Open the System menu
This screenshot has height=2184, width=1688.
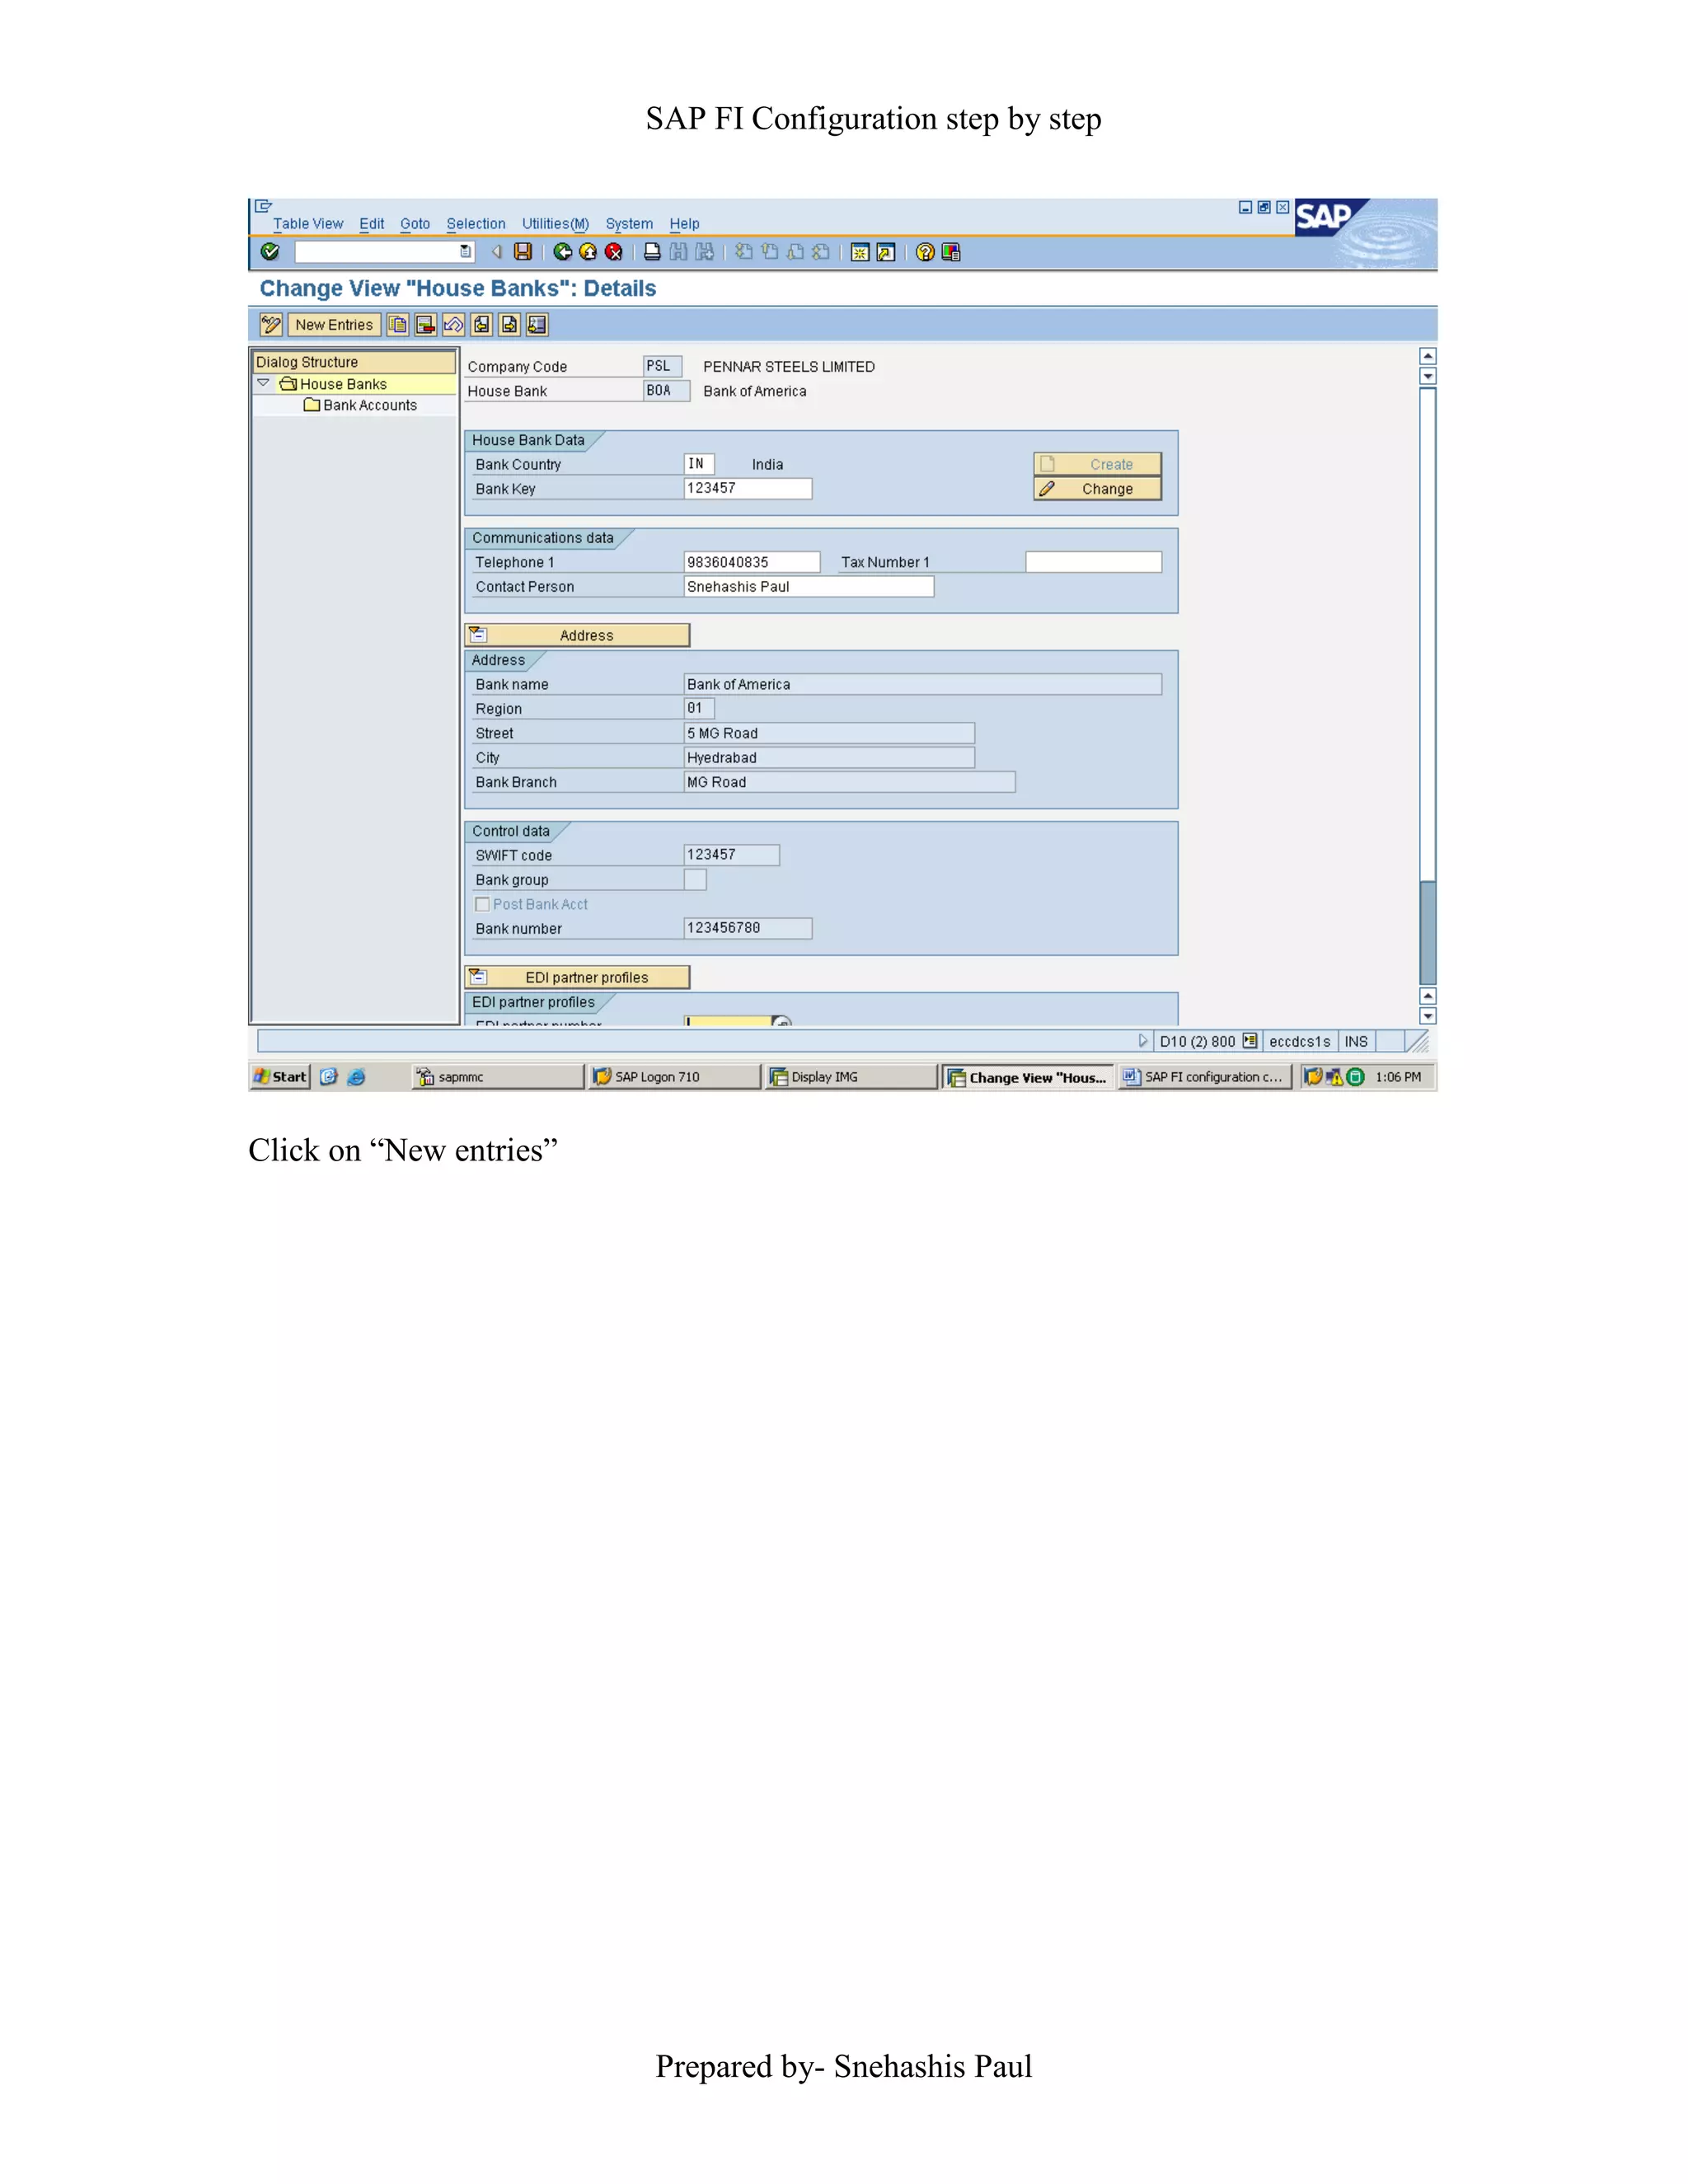629,224
